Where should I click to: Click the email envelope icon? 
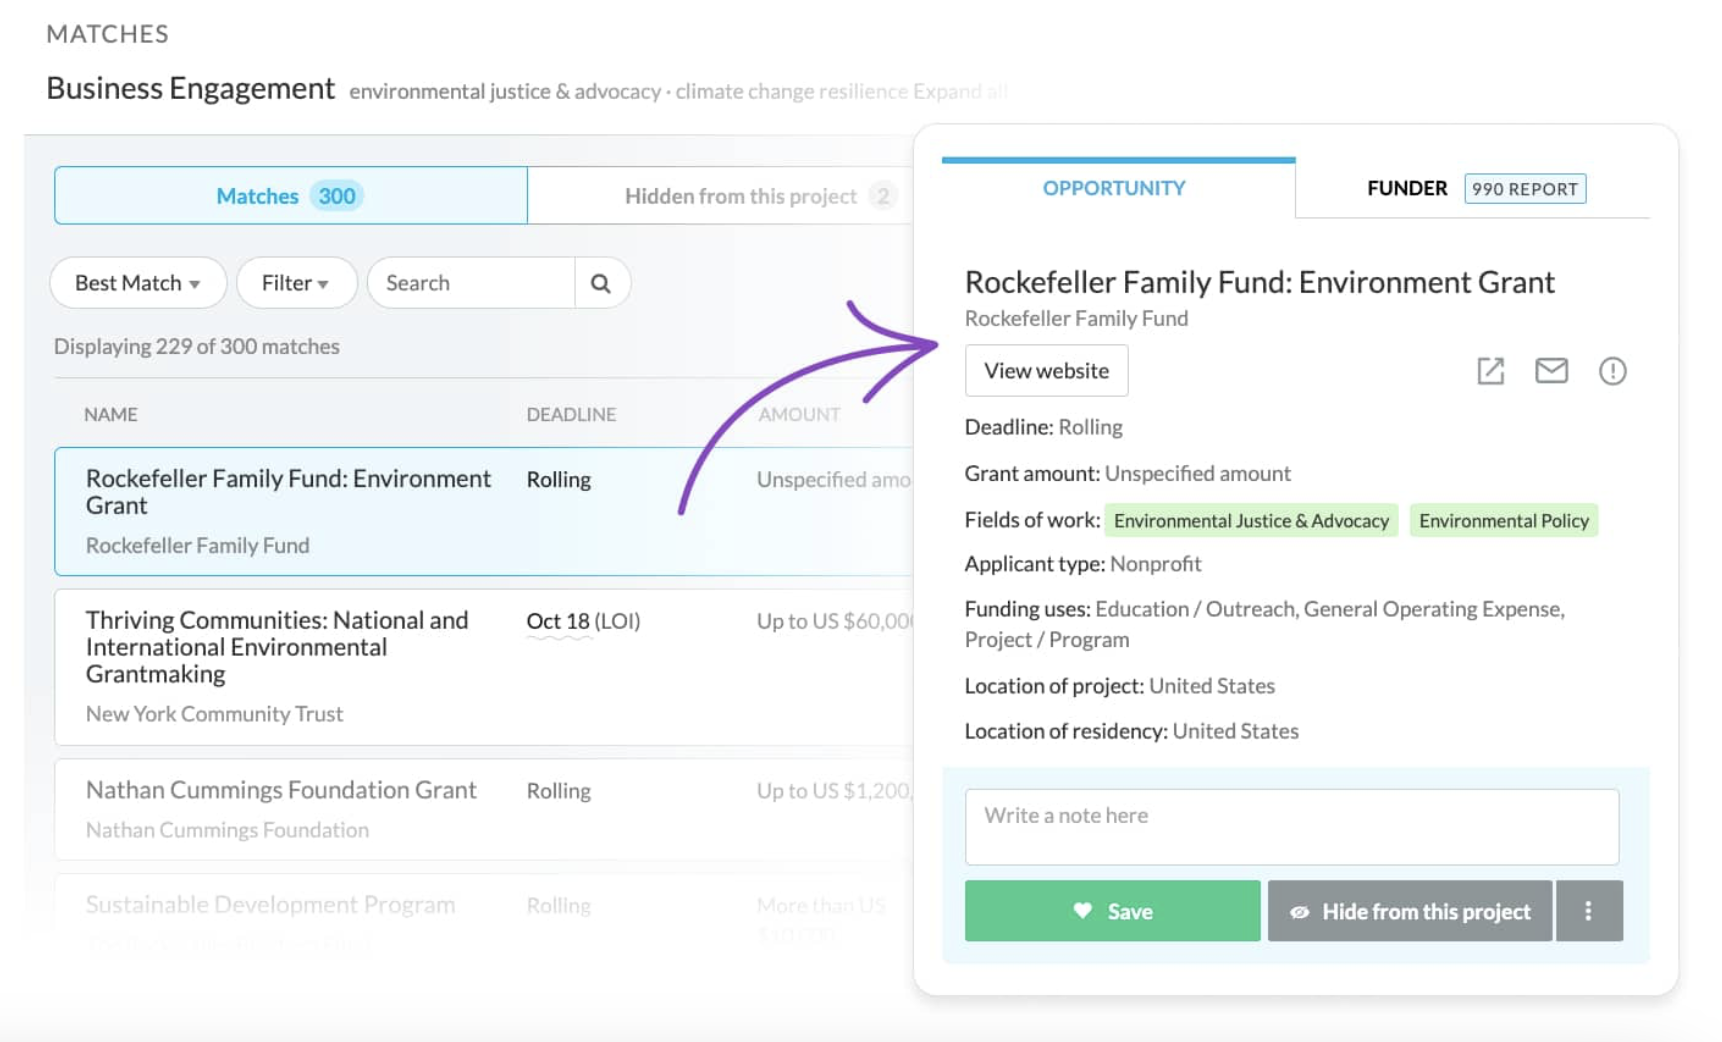coord(1551,371)
